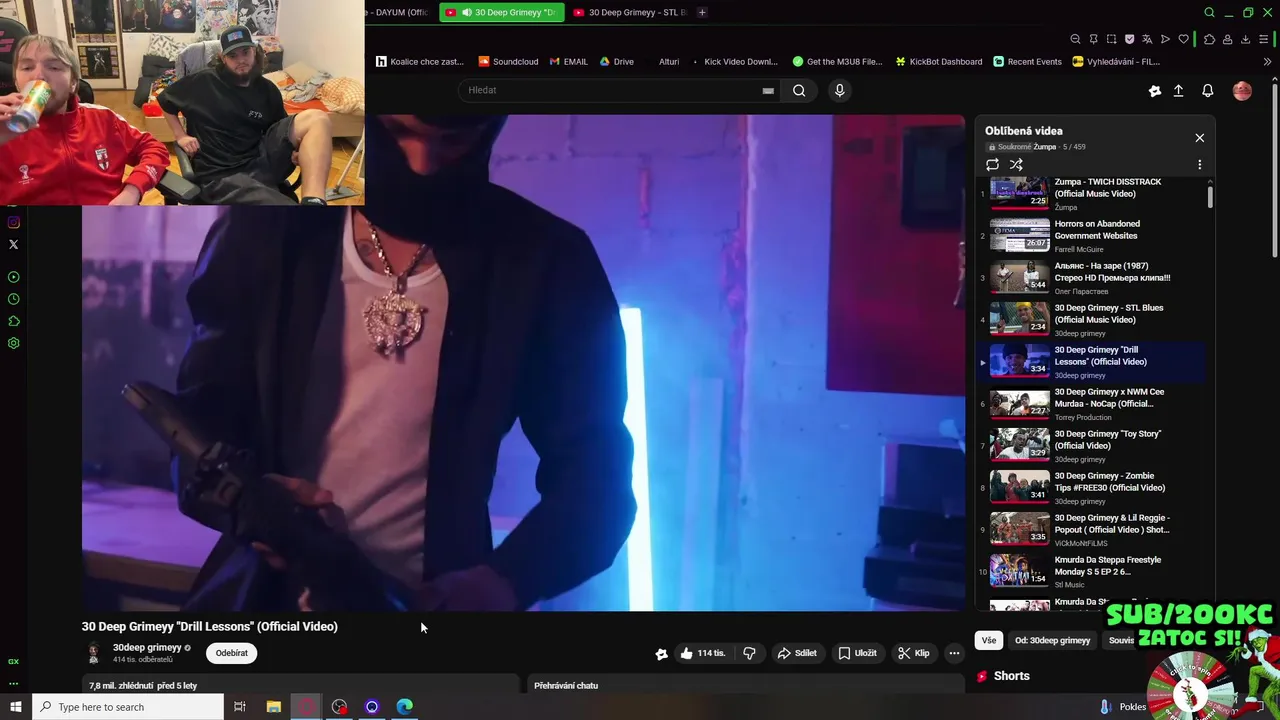The image size is (1280, 720).
Task: Open Recent Events bookmark
Action: click(x=1027, y=61)
